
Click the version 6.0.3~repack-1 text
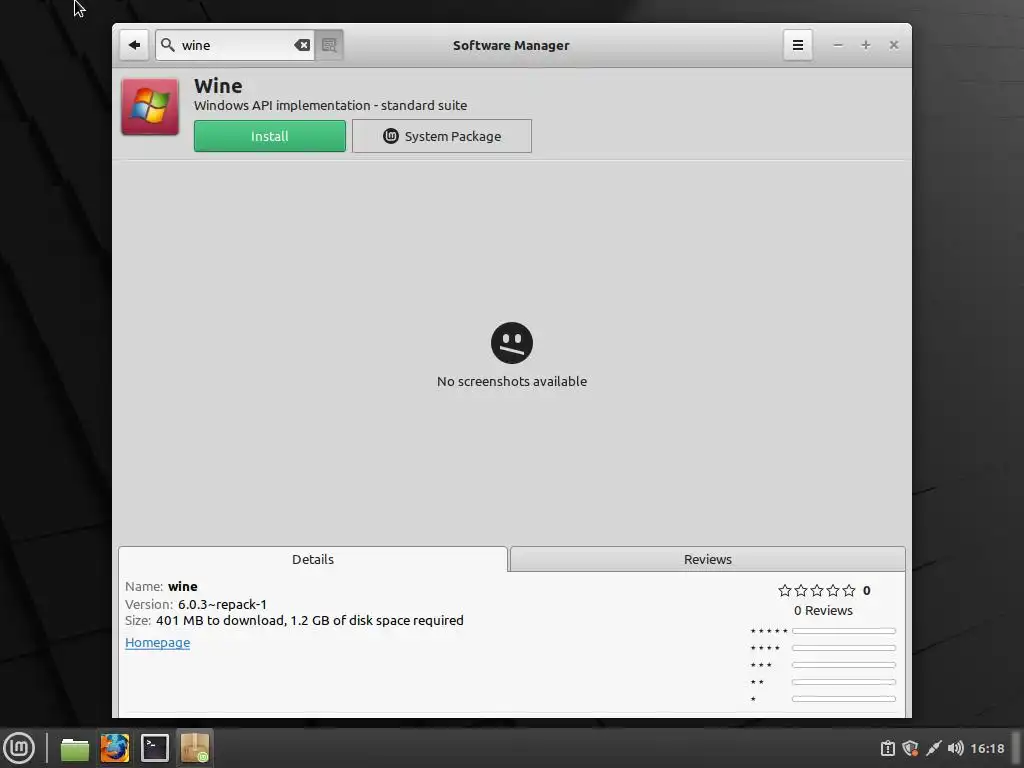(x=222, y=604)
